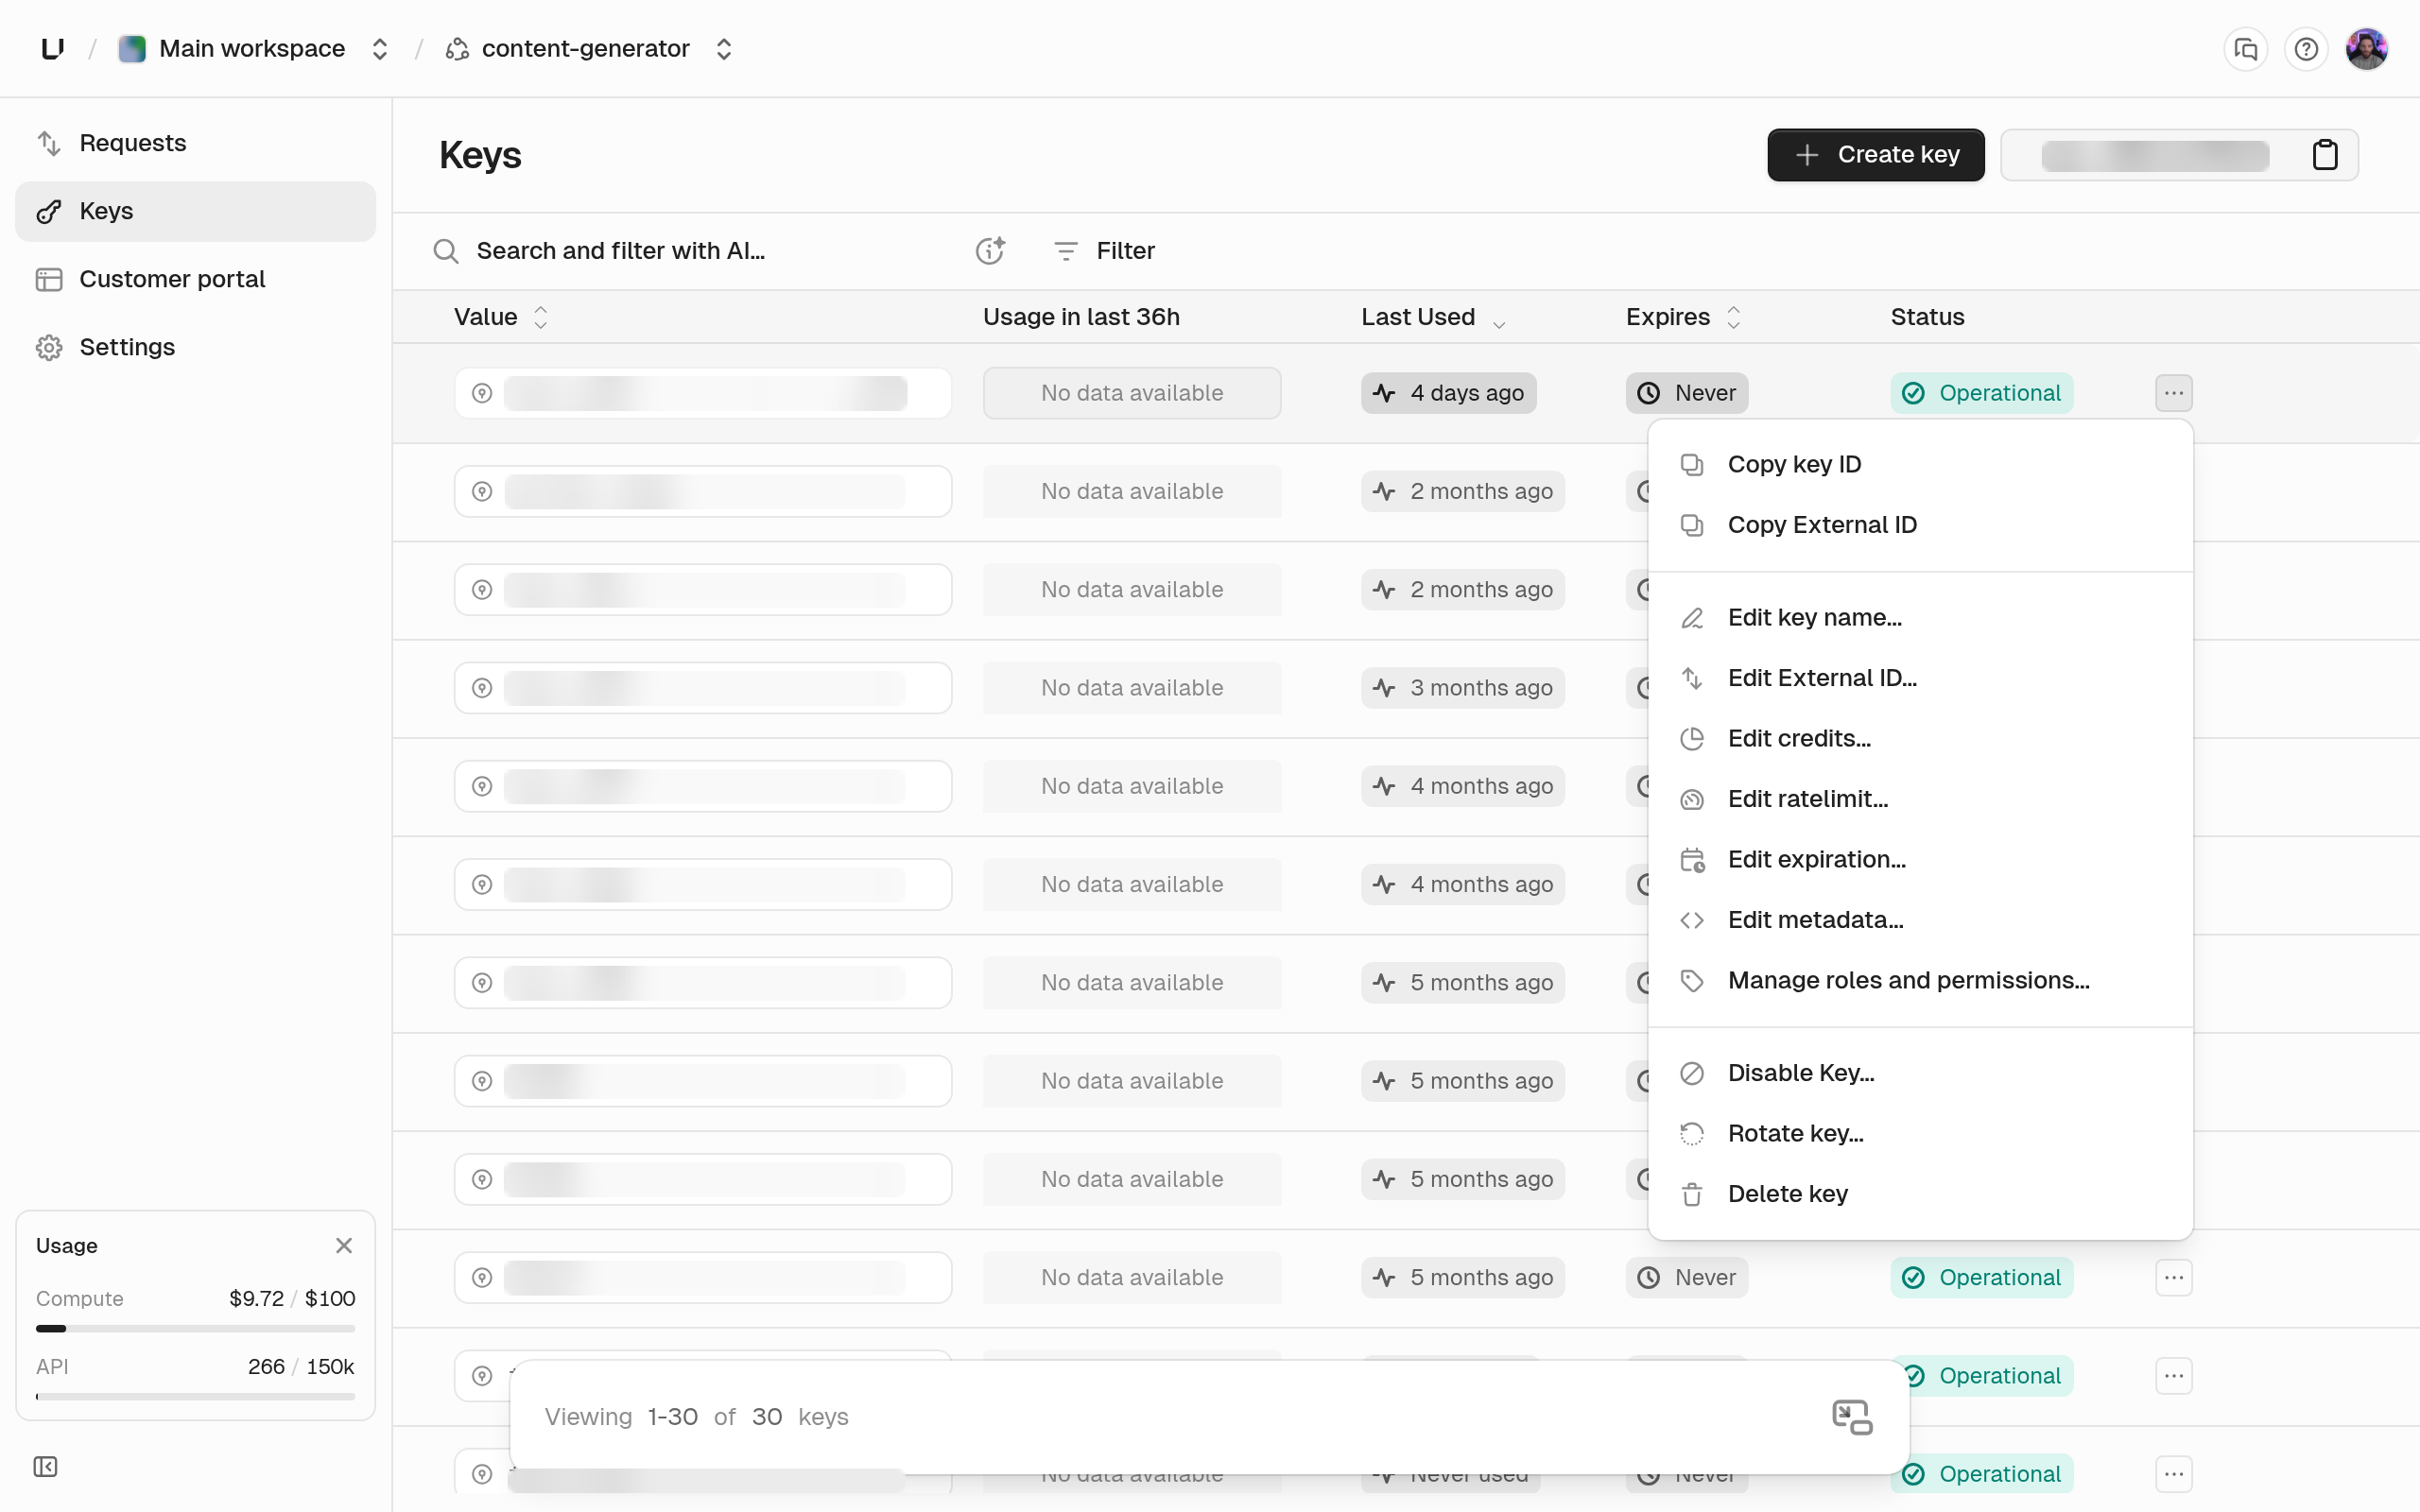2420x1512 pixels.
Task: Click the tag icon for roles and permissions
Action: (1692, 980)
